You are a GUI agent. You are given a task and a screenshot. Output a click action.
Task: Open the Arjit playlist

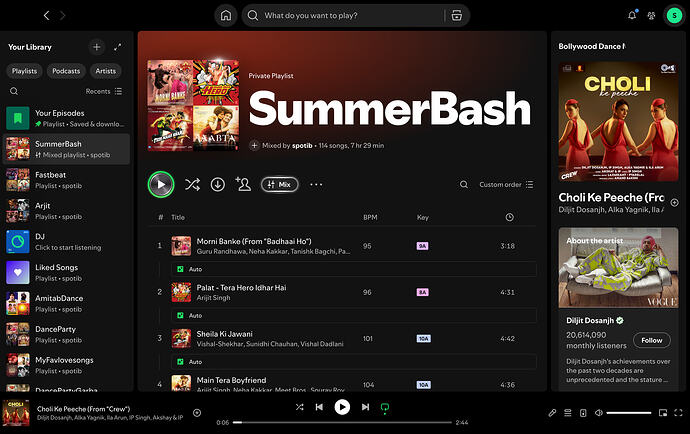pyautogui.click(x=66, y=211)
